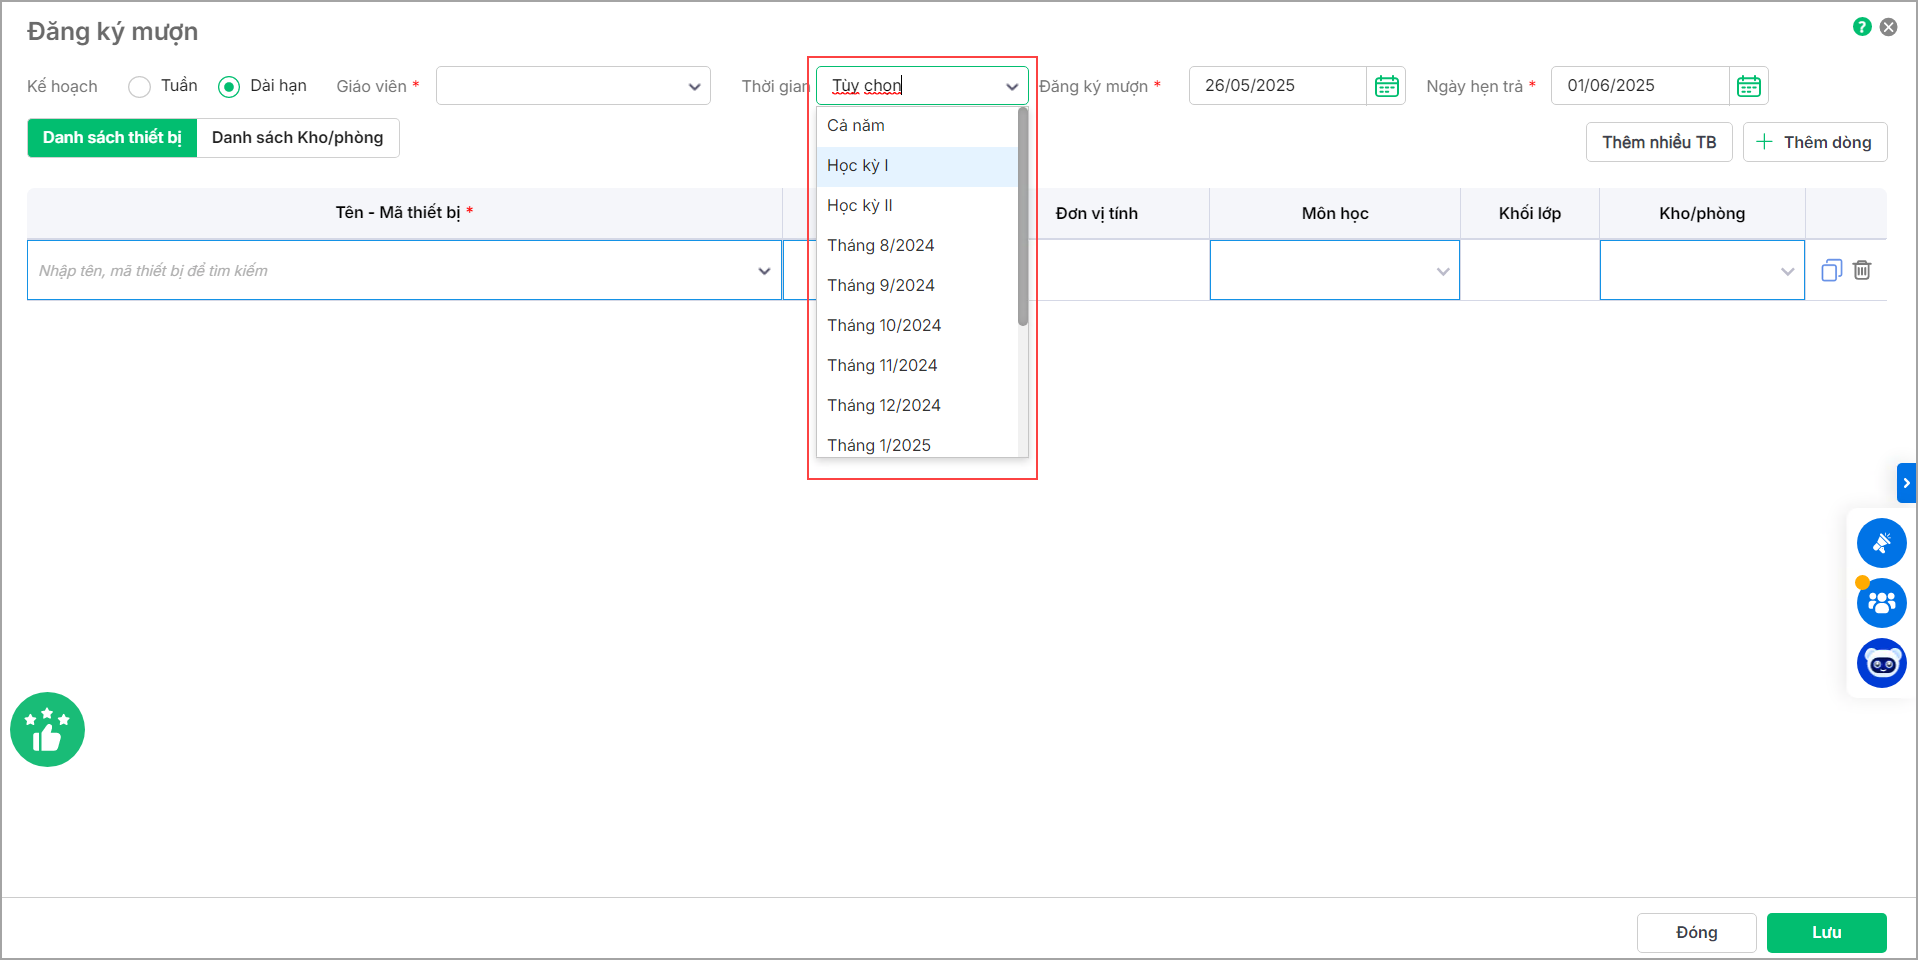Pick Tháng 8/2024 from list

917,246
